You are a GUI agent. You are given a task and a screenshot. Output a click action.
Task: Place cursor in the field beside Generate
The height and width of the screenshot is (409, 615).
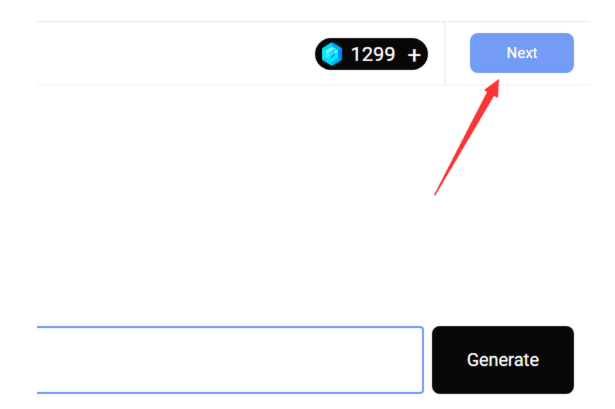click(x=230, y=360)
